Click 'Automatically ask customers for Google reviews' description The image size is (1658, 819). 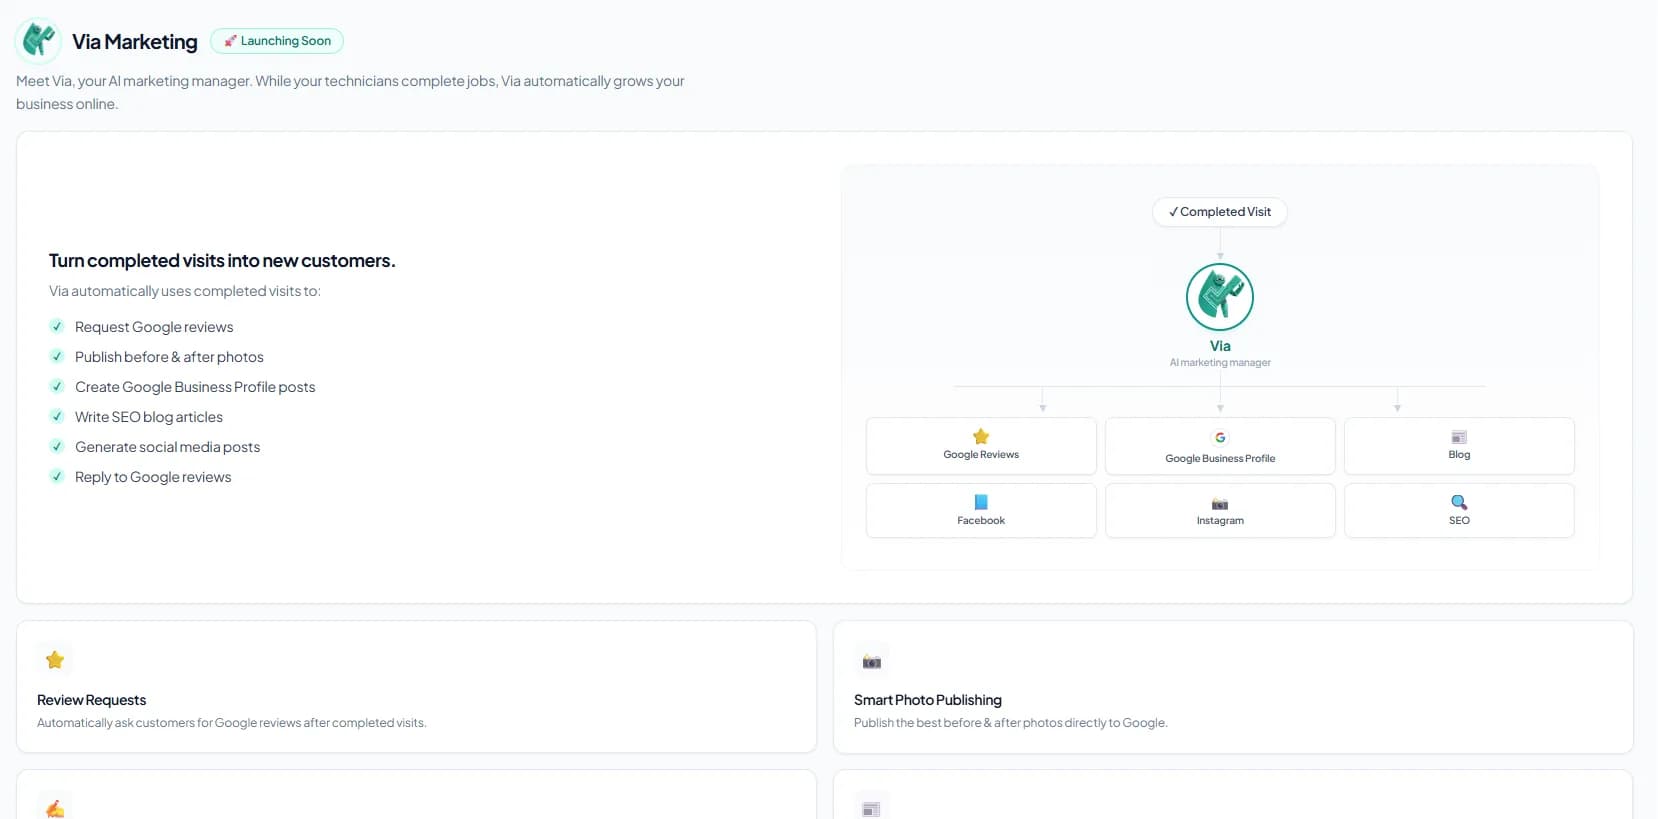click(x=231, y=723)
